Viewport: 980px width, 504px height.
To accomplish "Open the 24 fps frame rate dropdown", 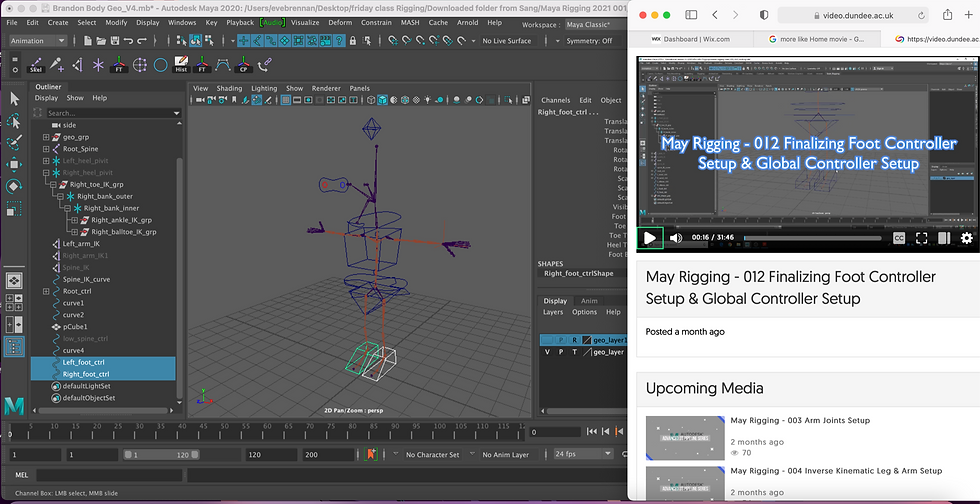I will (584, 455).
